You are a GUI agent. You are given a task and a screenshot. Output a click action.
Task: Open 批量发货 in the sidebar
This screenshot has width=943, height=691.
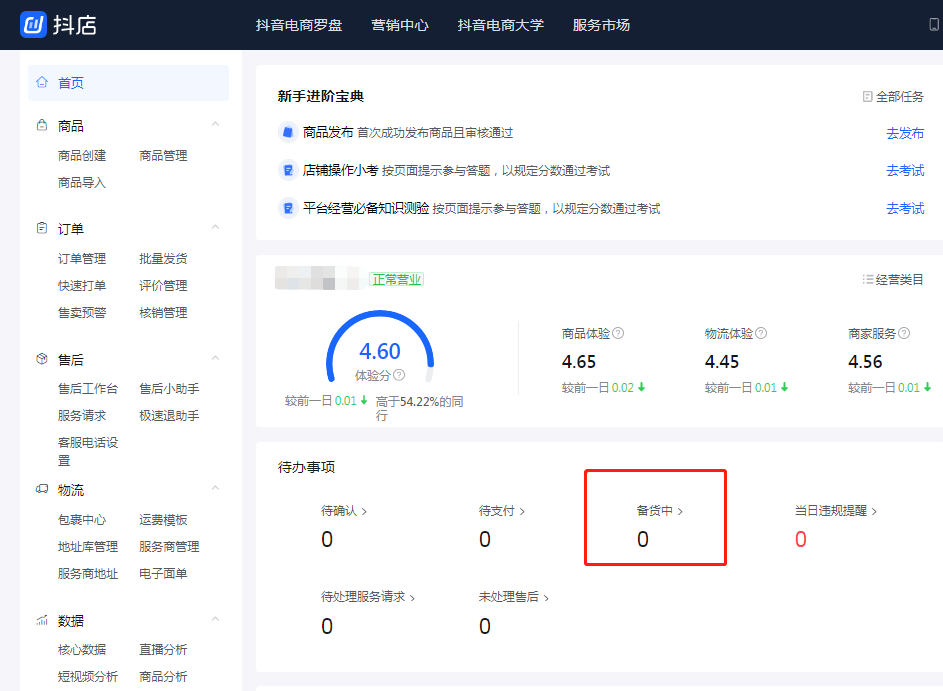[163, 259]
